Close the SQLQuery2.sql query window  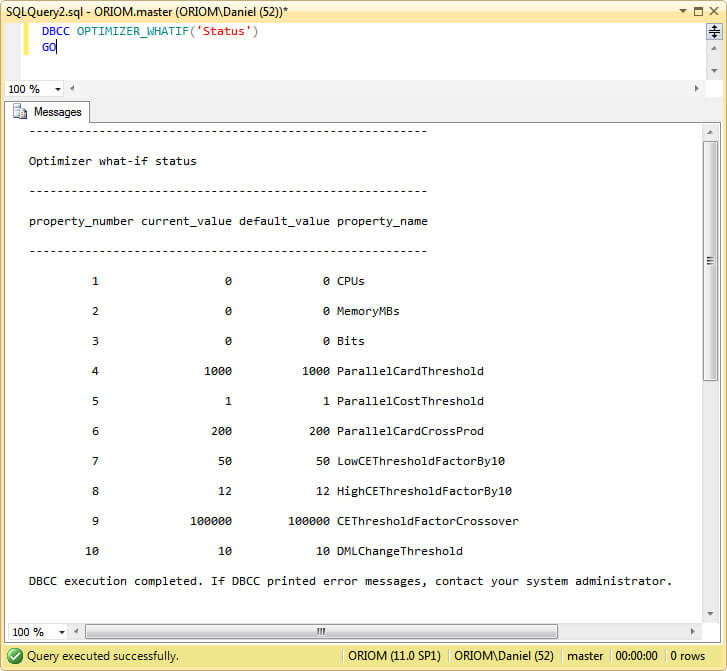[x=714, y=11]
